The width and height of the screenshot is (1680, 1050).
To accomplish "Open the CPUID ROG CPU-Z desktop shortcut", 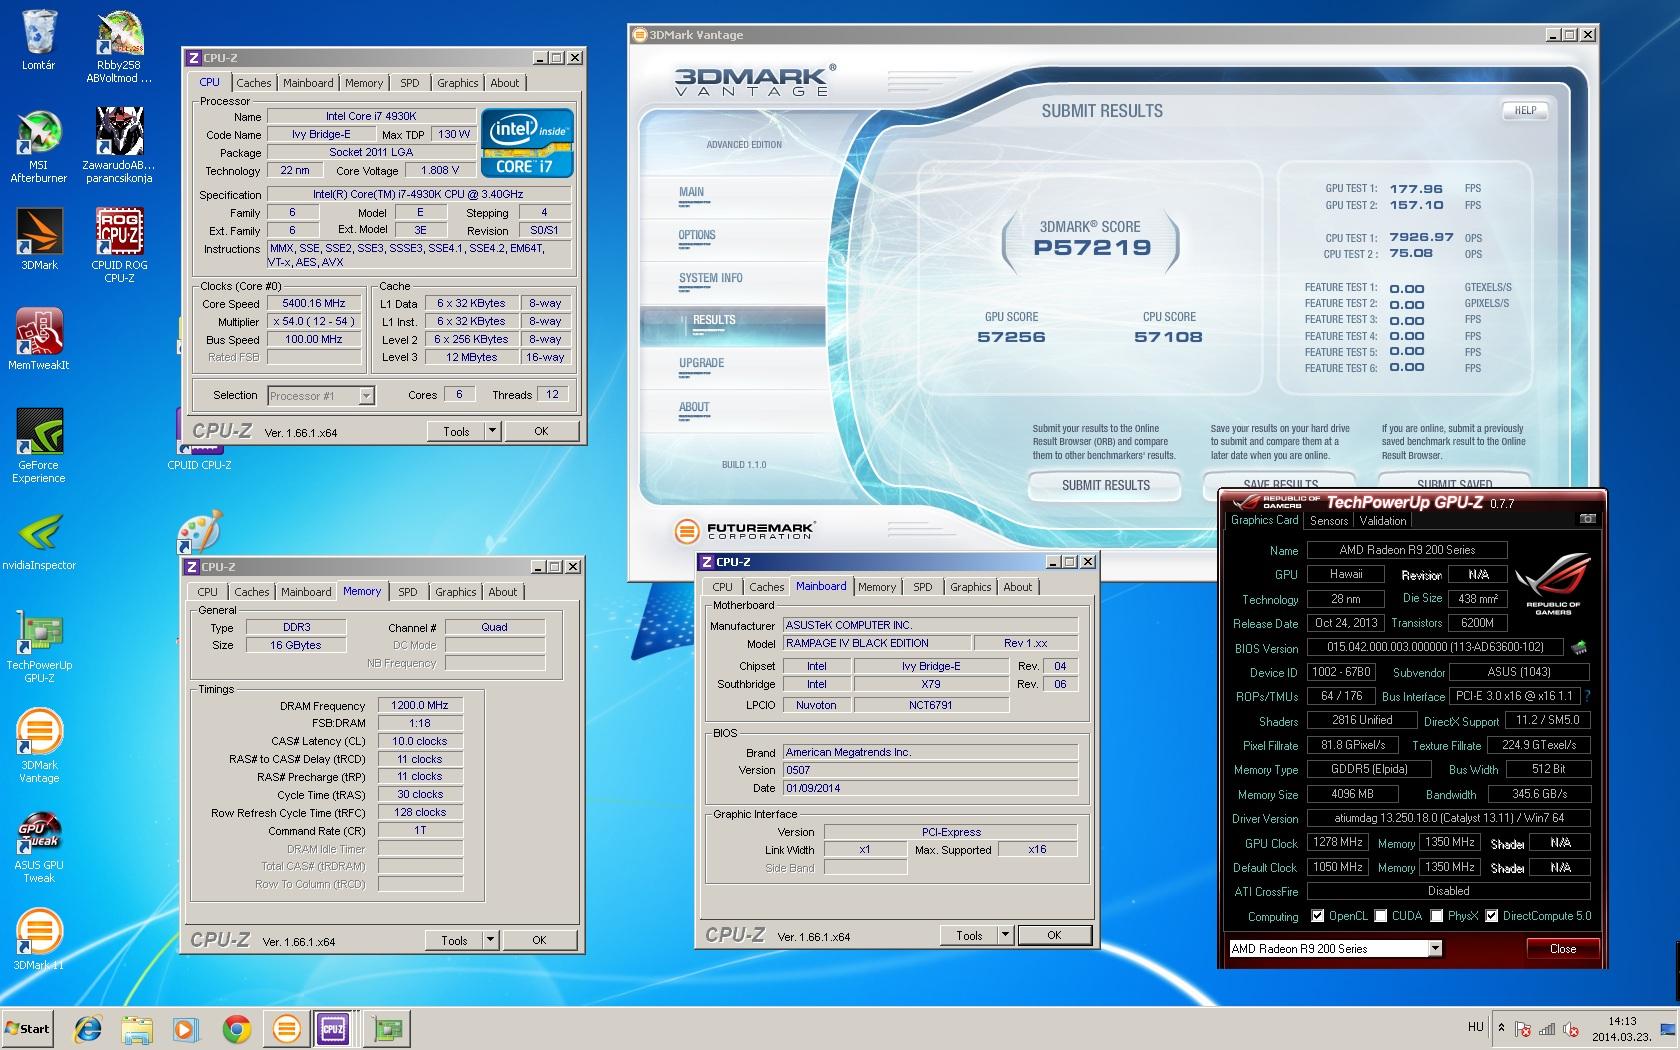I will tap(119, 245).
